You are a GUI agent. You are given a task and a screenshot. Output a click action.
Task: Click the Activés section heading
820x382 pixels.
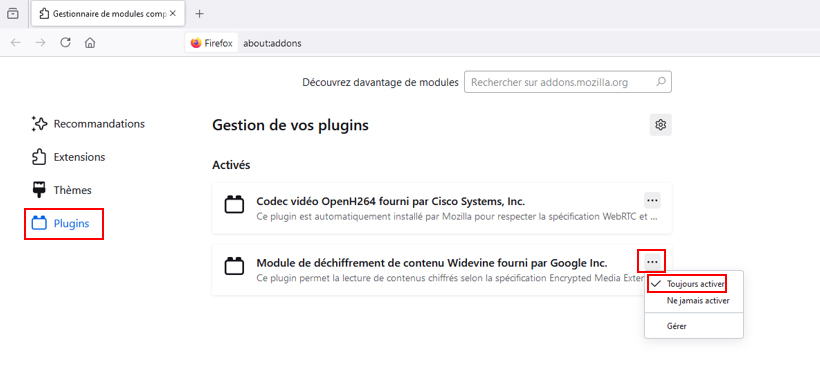tap(231, 165)
